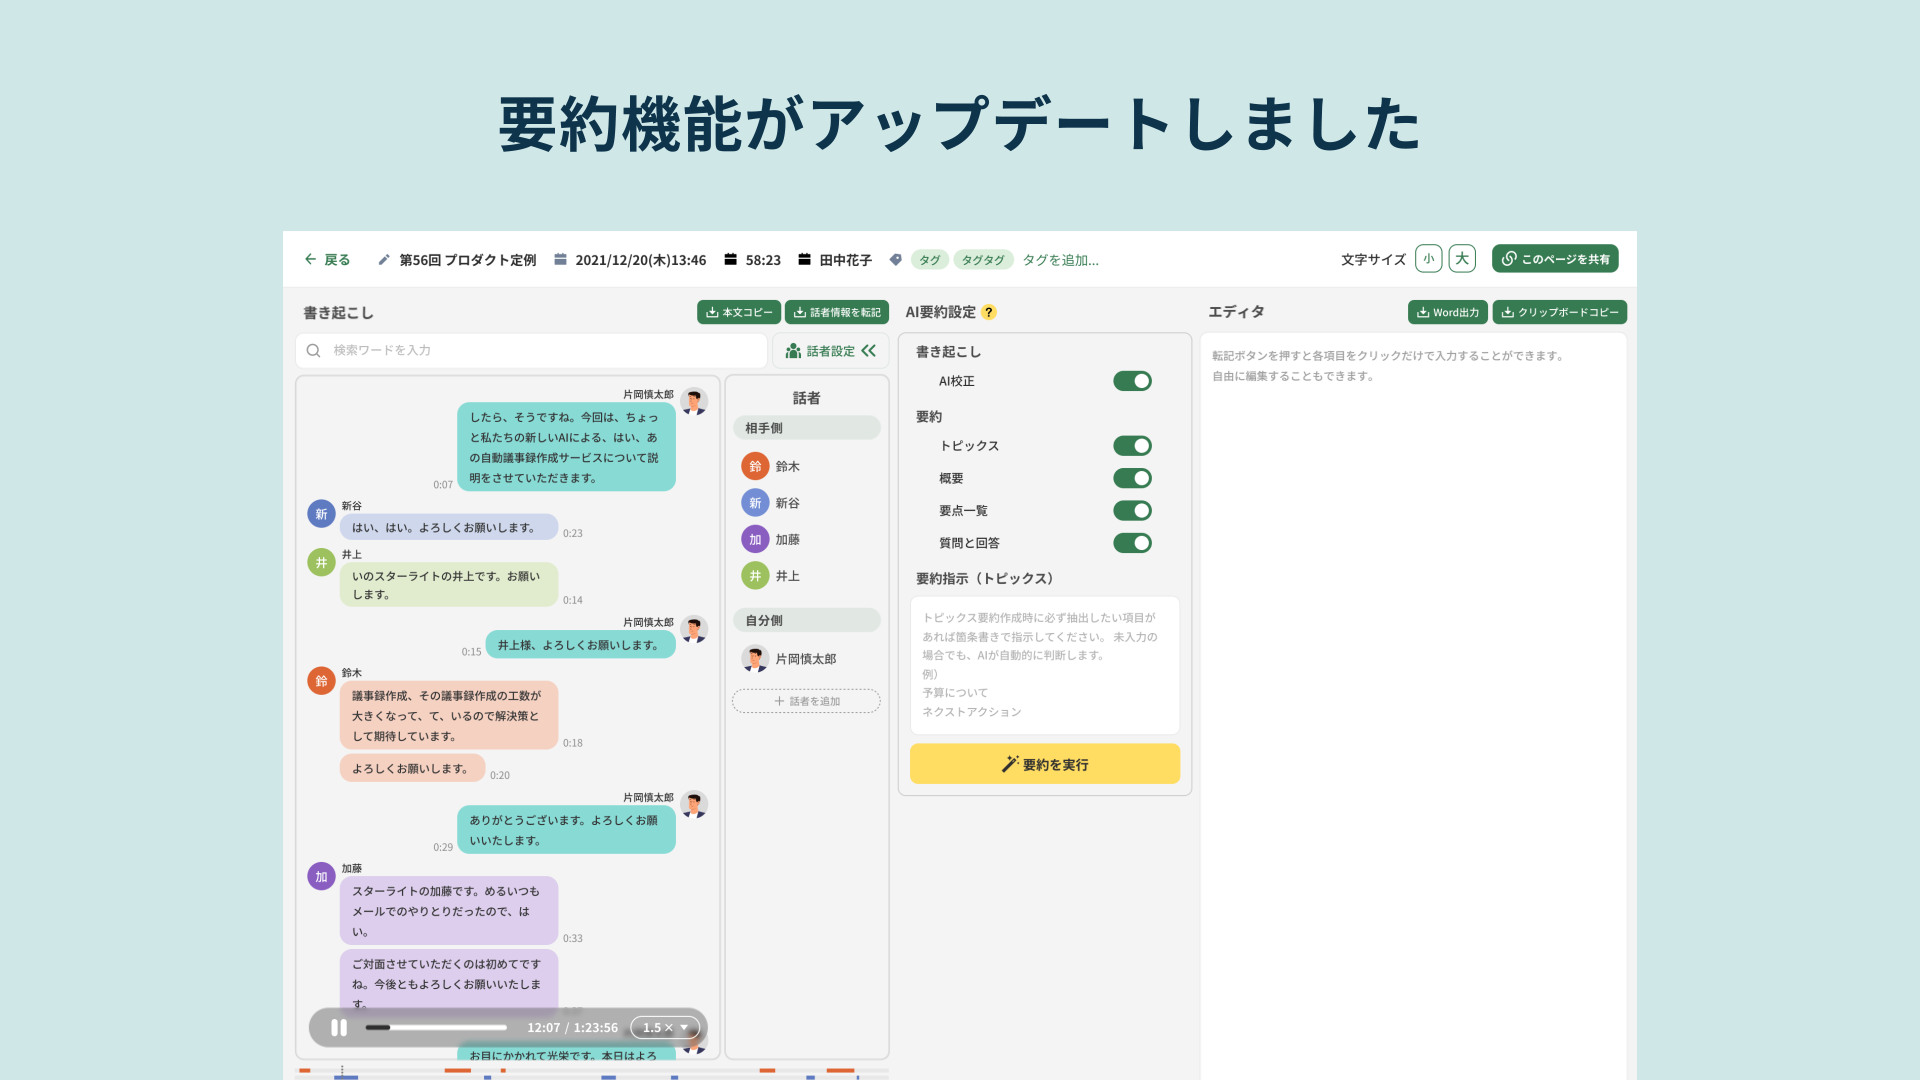
Task: Toggle AI校正 switch off
Action: pos(1132,381)
